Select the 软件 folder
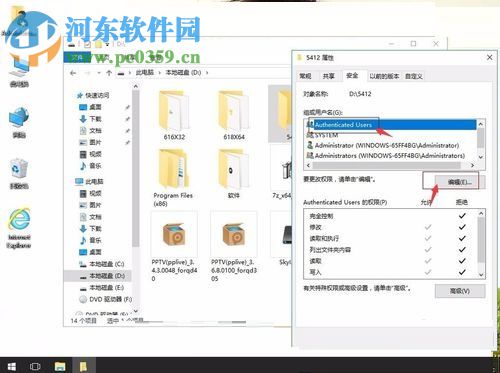Screen dimensions: 500x373 [233, 174]
